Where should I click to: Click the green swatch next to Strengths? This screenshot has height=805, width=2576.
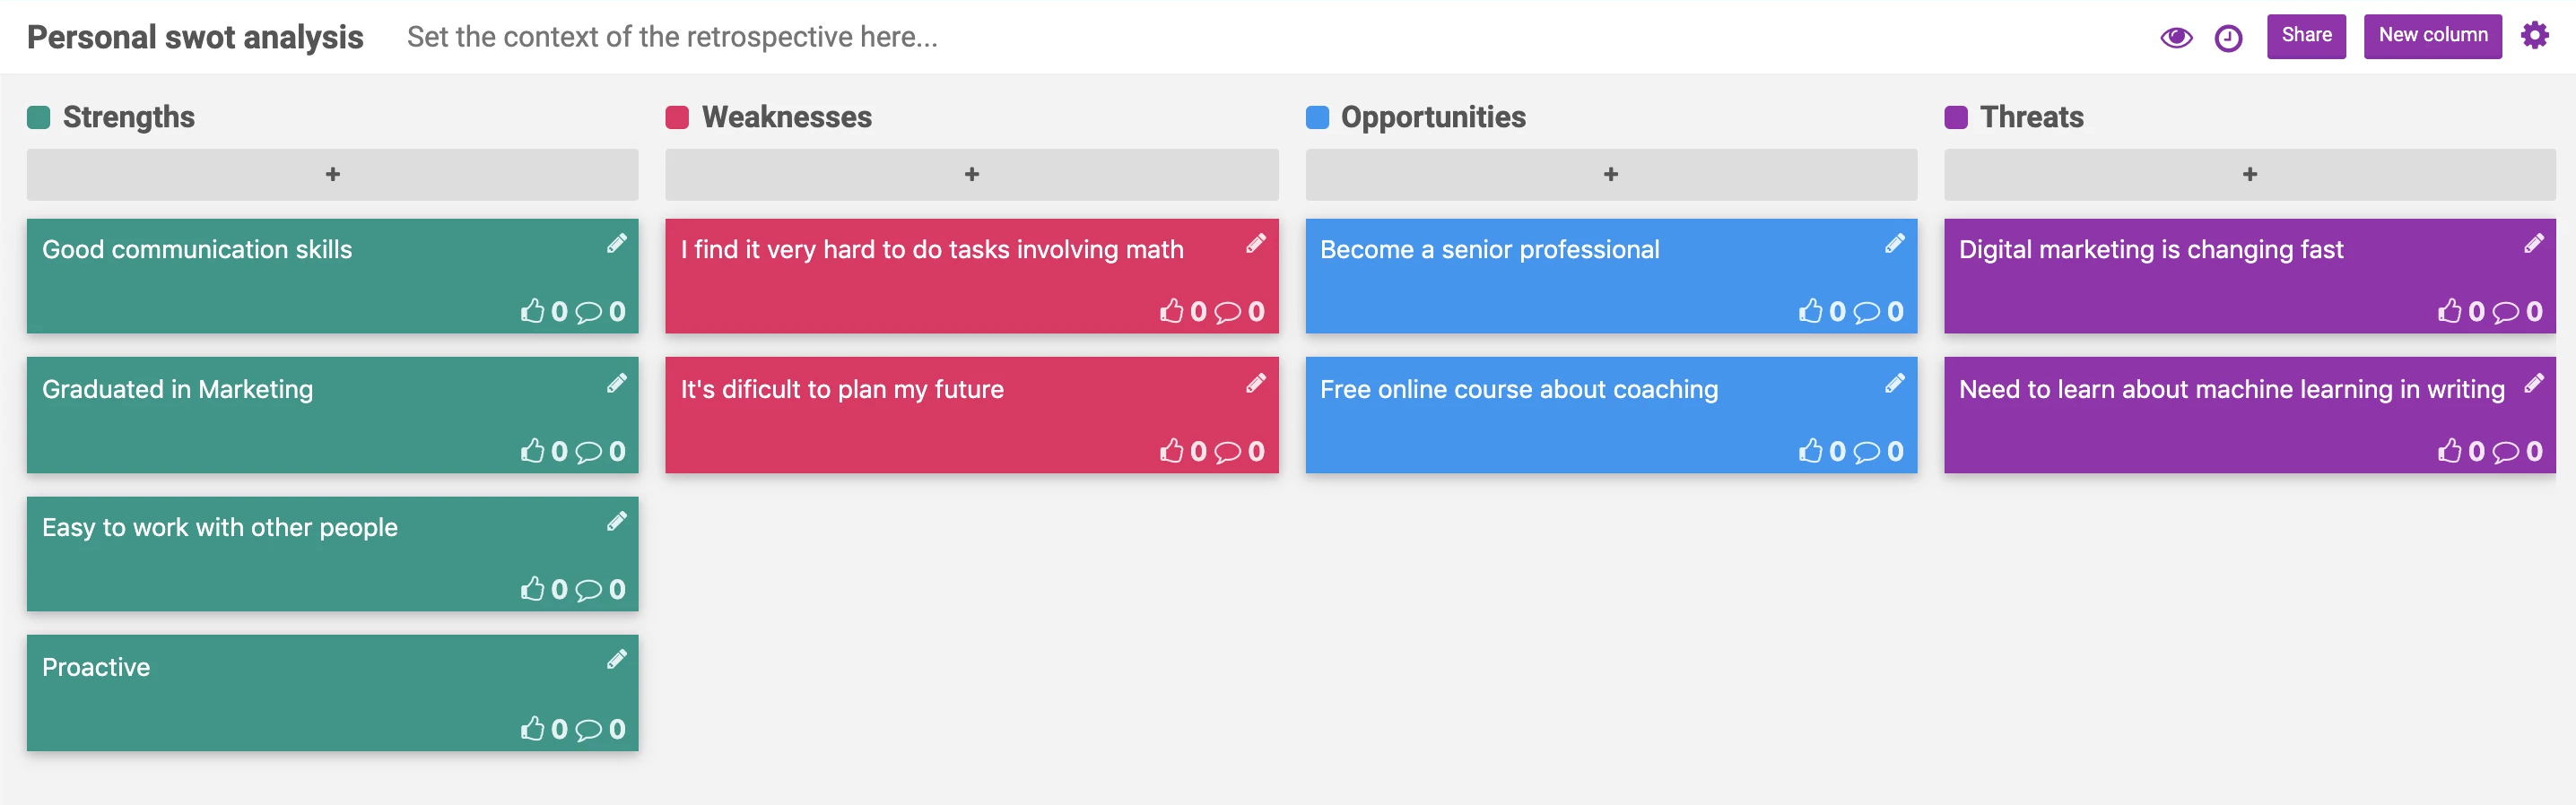pyautogui.click(x=38, y=117)
